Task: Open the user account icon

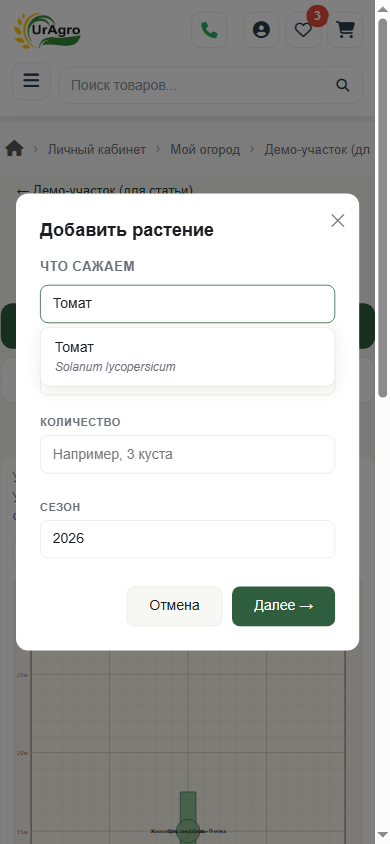Action: pyautogui.click(x=261, y=30)
